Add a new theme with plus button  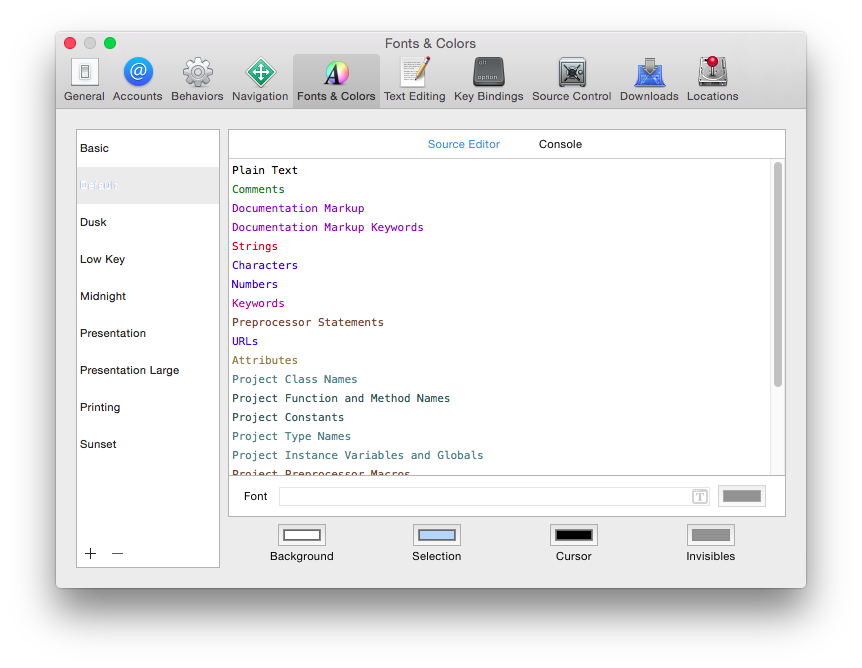pos(91,553)
